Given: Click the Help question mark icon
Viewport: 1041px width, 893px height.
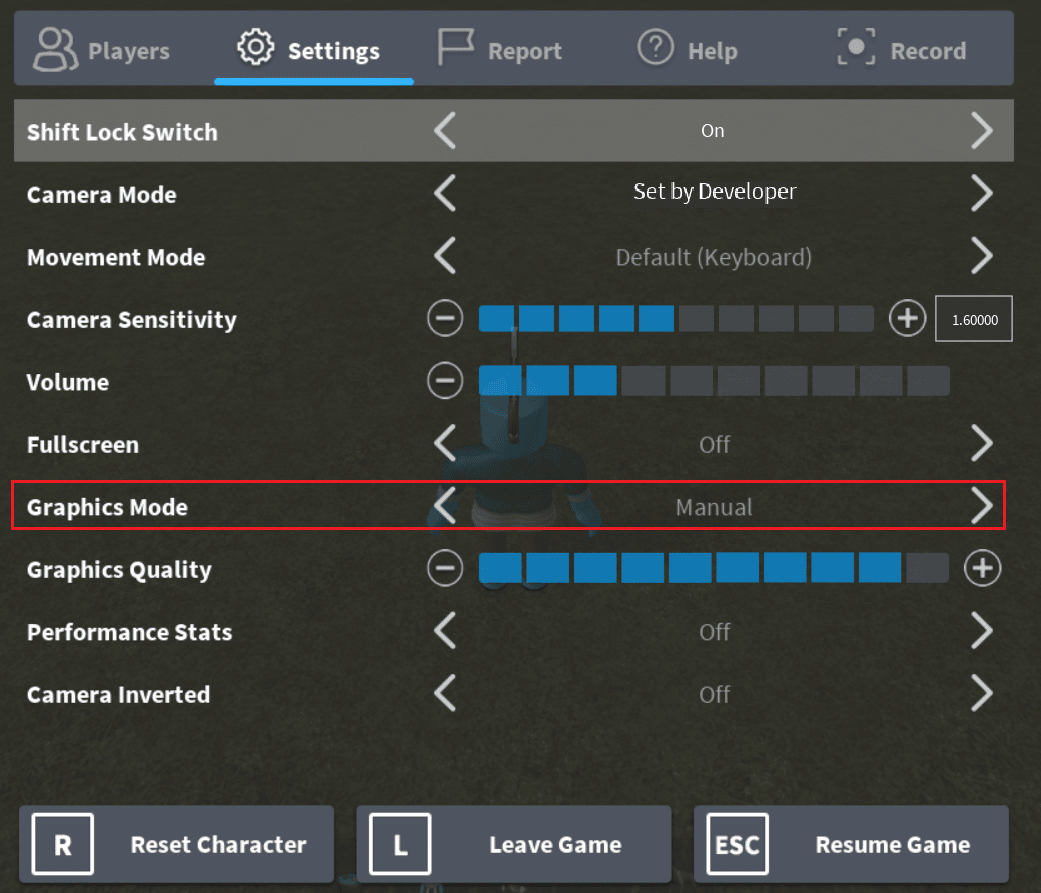Looking at the screenshot, I should pos(655,48).
